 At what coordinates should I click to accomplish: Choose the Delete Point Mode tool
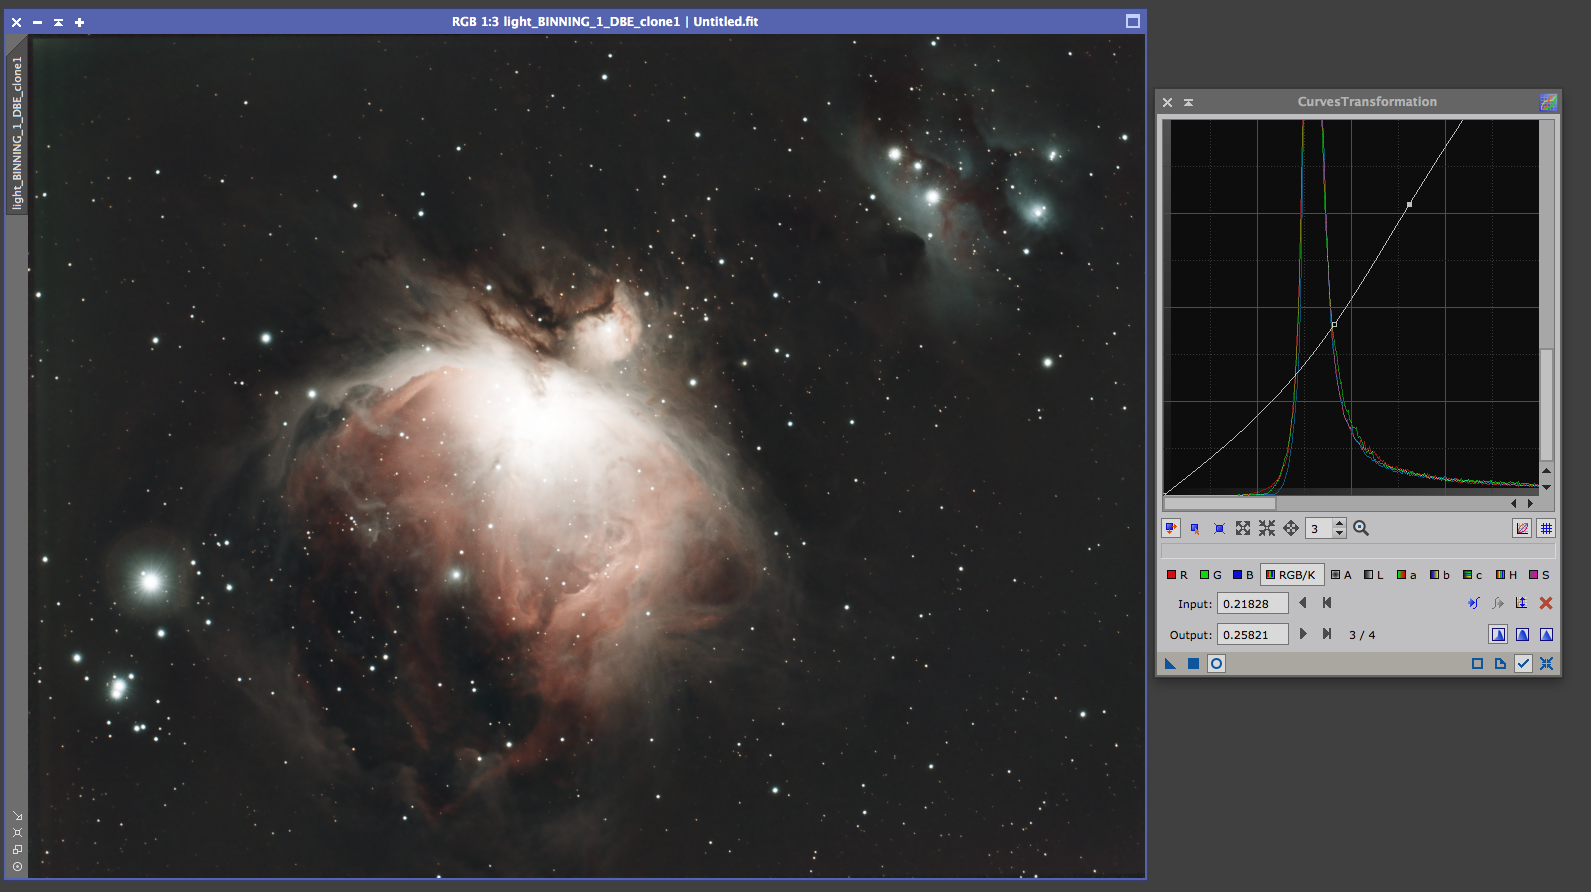[1219, 528]
